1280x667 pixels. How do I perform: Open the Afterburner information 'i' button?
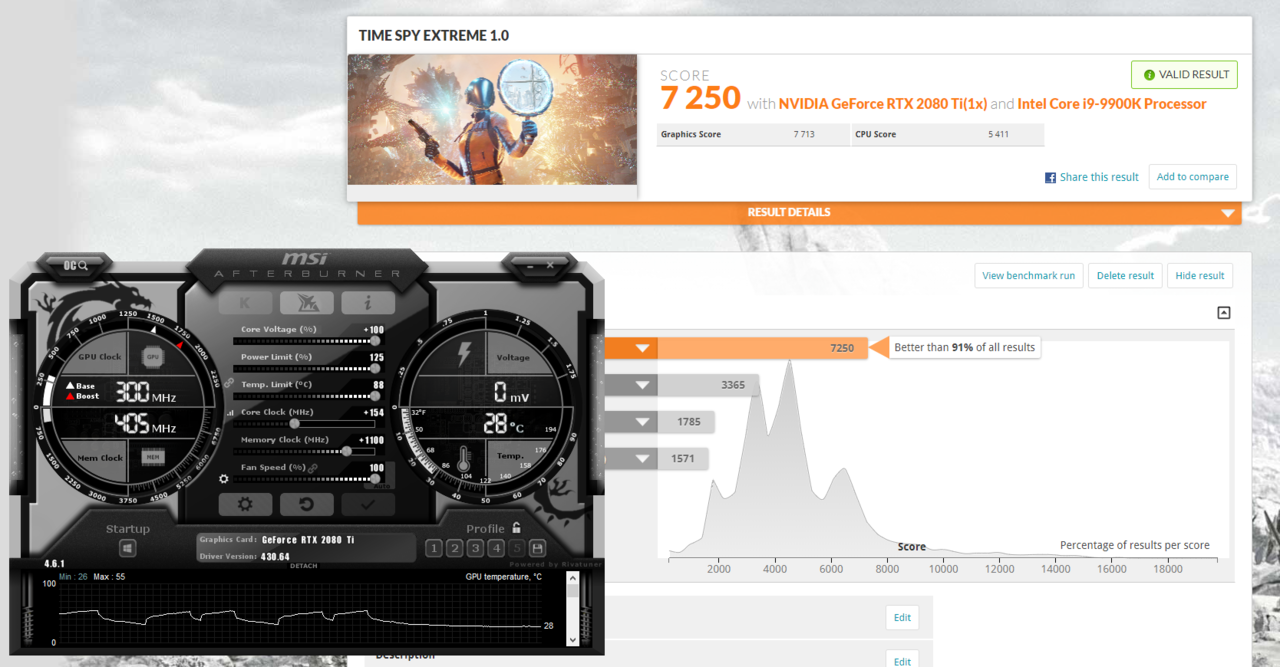(x=367, y=303)
